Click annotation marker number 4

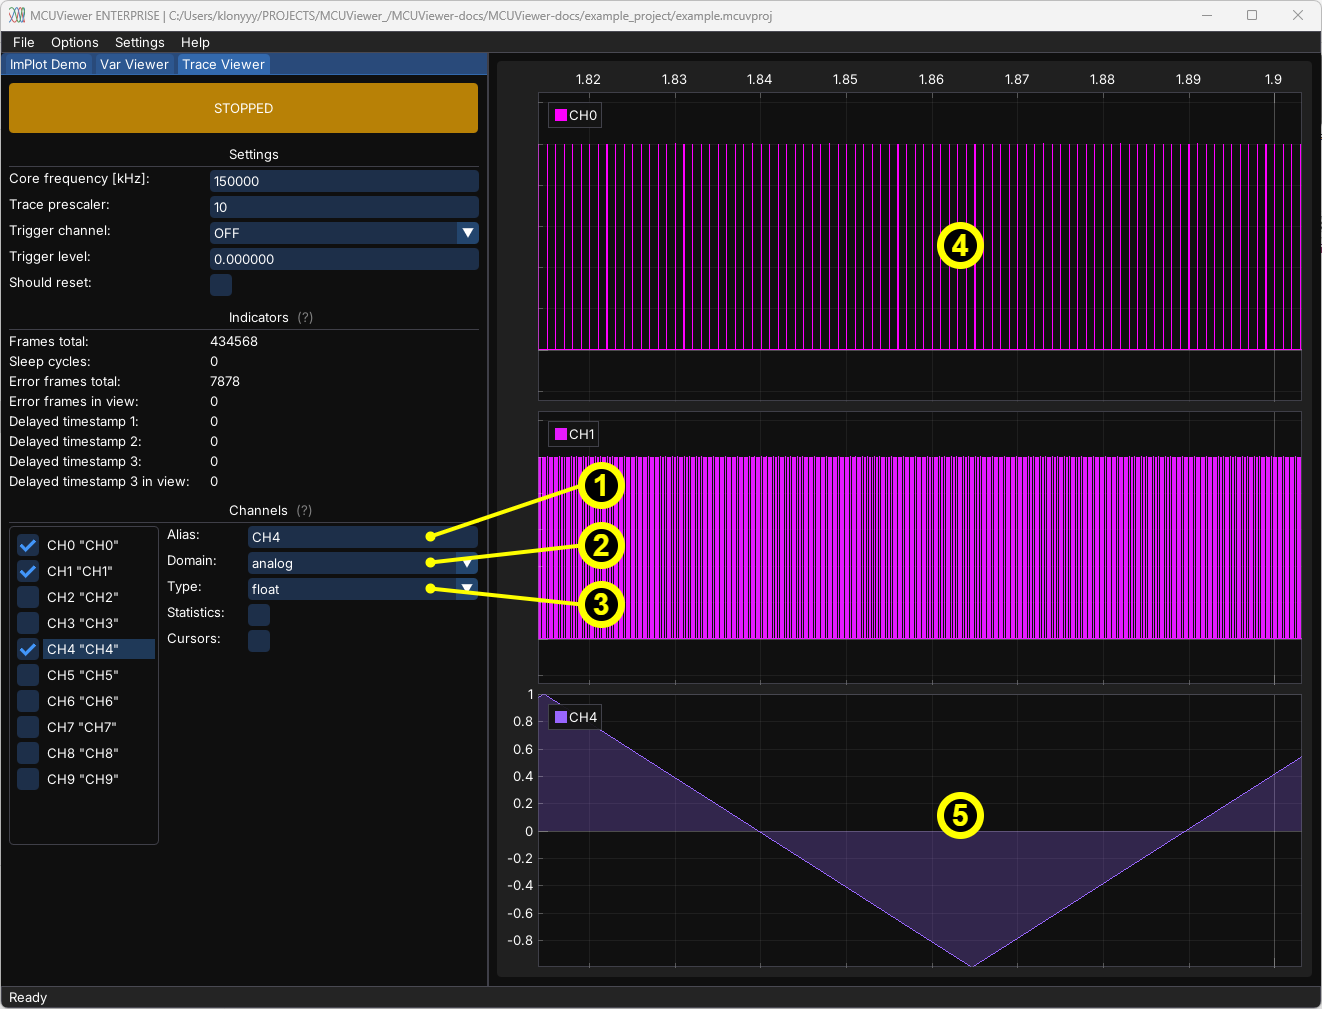tap(960, 246)
